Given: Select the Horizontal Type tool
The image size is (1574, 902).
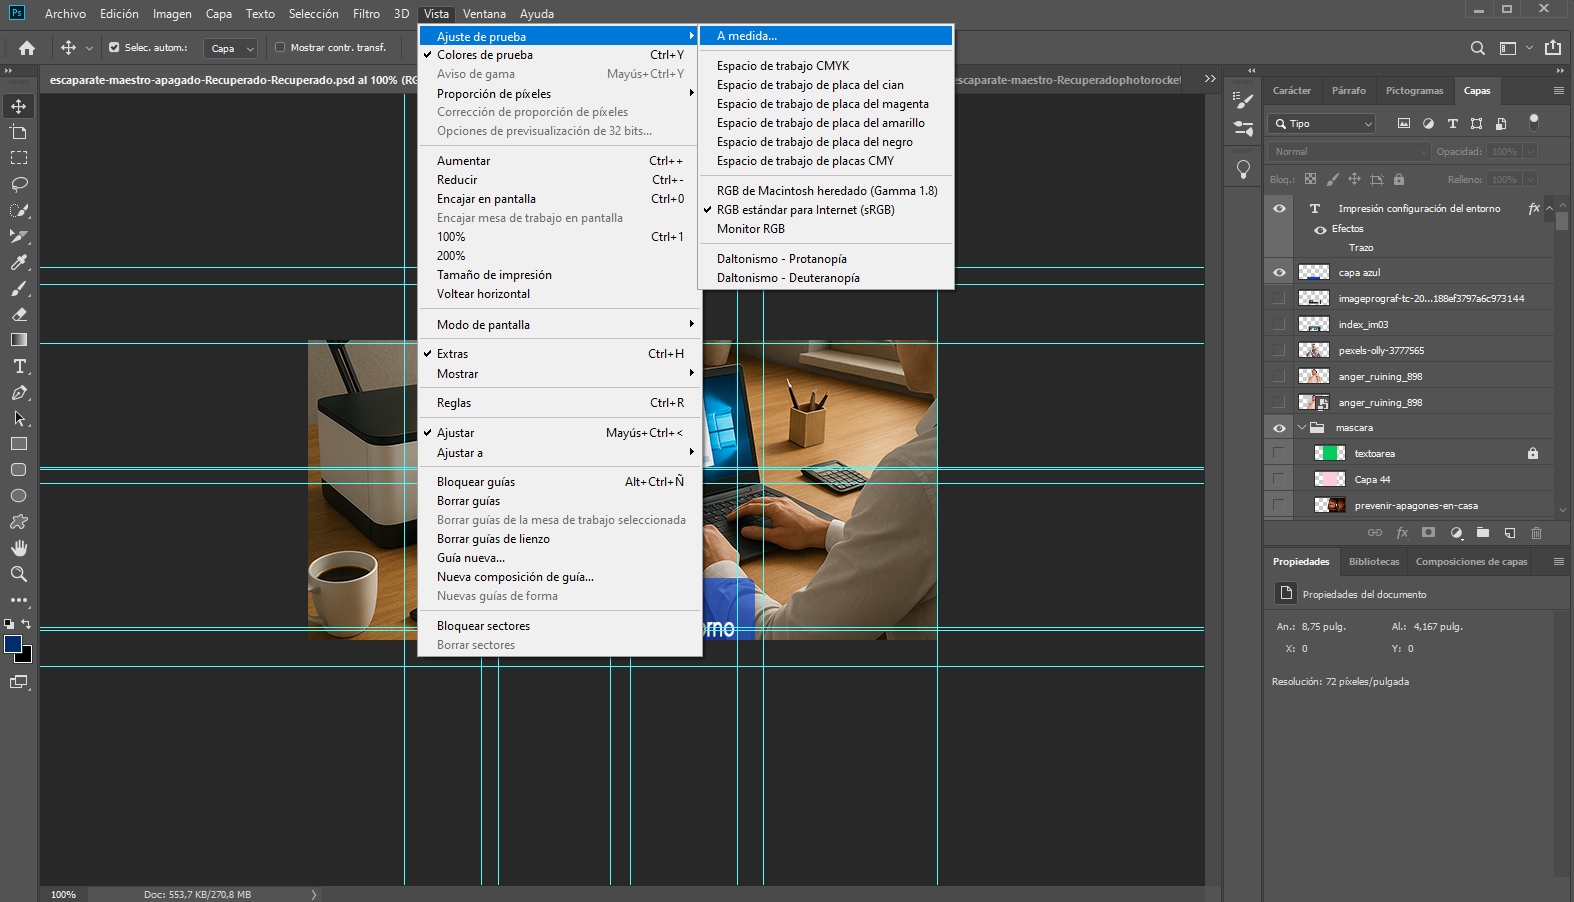Looking at the screenshot, I should click(19, 366).
